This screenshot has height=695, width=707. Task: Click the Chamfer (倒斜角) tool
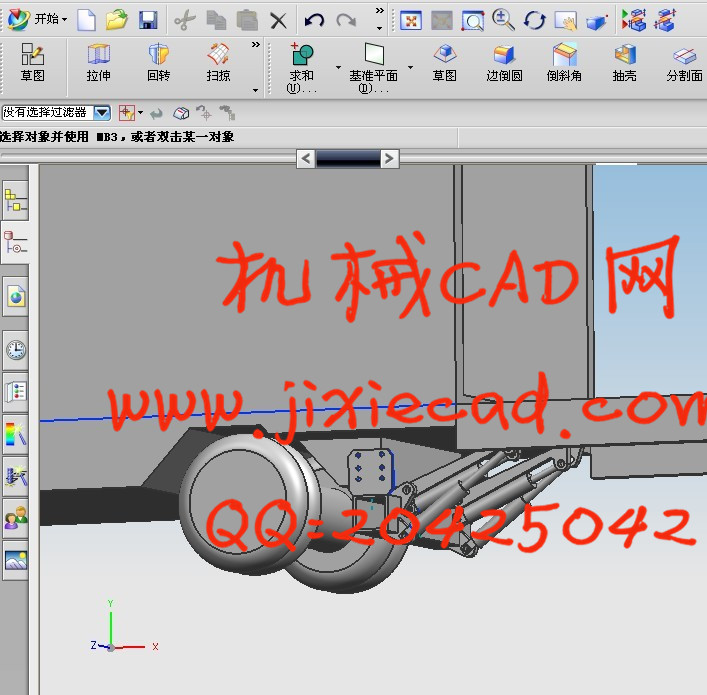point(564,62)
